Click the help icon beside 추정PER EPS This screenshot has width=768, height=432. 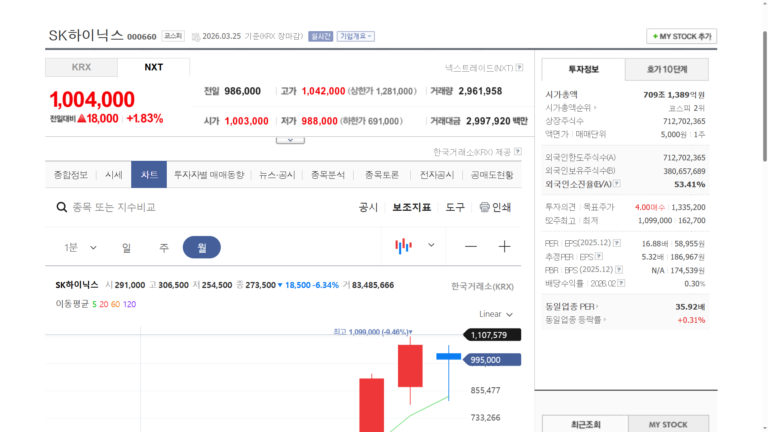coord(599,256)
